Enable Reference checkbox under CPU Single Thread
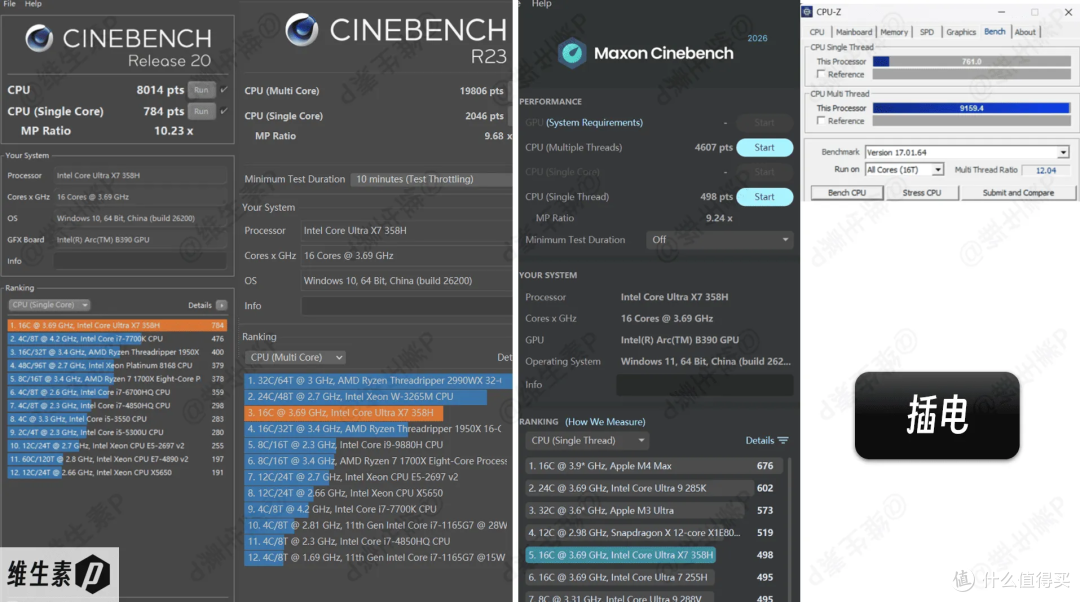 821,74
